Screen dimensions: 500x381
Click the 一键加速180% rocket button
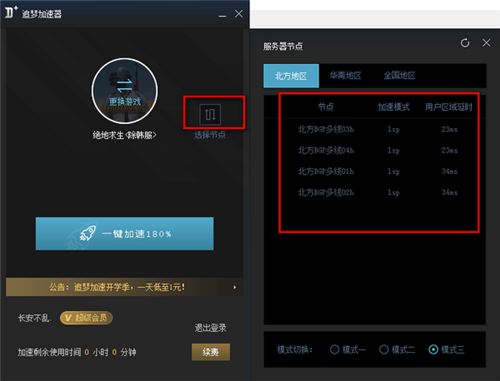tap(125, 234)
